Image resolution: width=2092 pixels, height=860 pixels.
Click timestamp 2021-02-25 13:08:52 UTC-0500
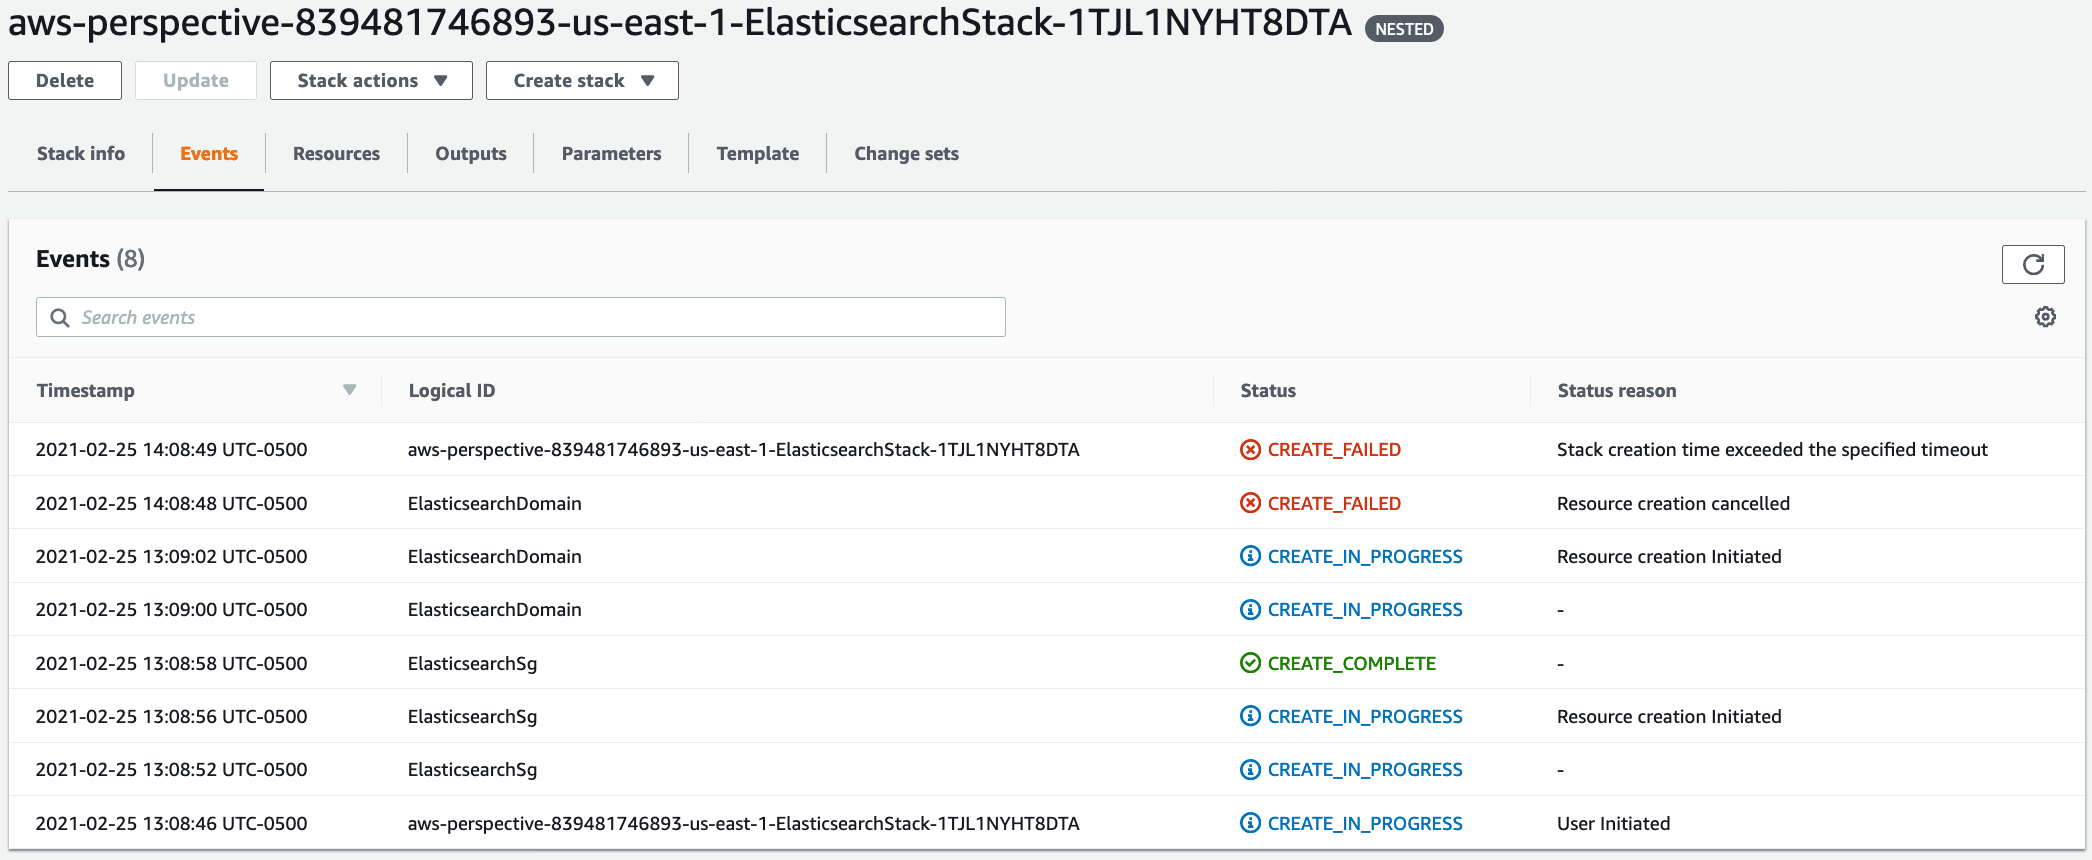click(x=171, y=769)
